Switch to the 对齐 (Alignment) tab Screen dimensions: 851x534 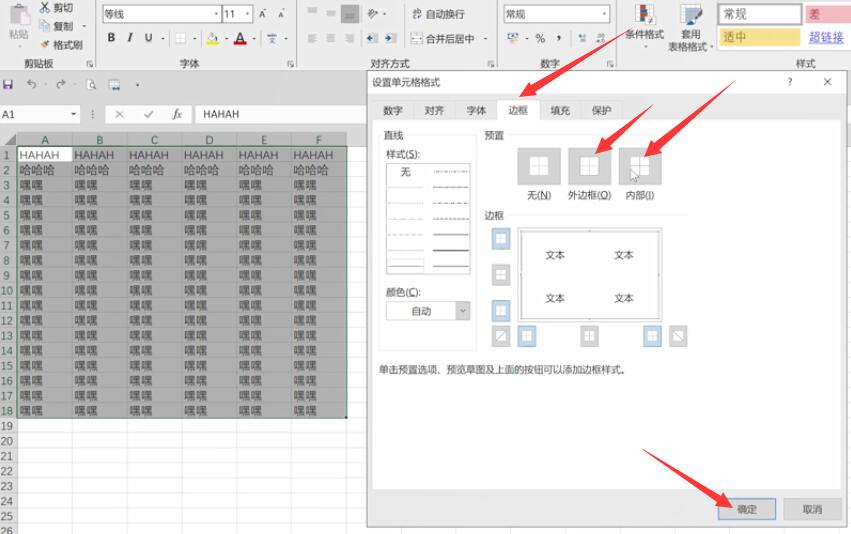434,111
